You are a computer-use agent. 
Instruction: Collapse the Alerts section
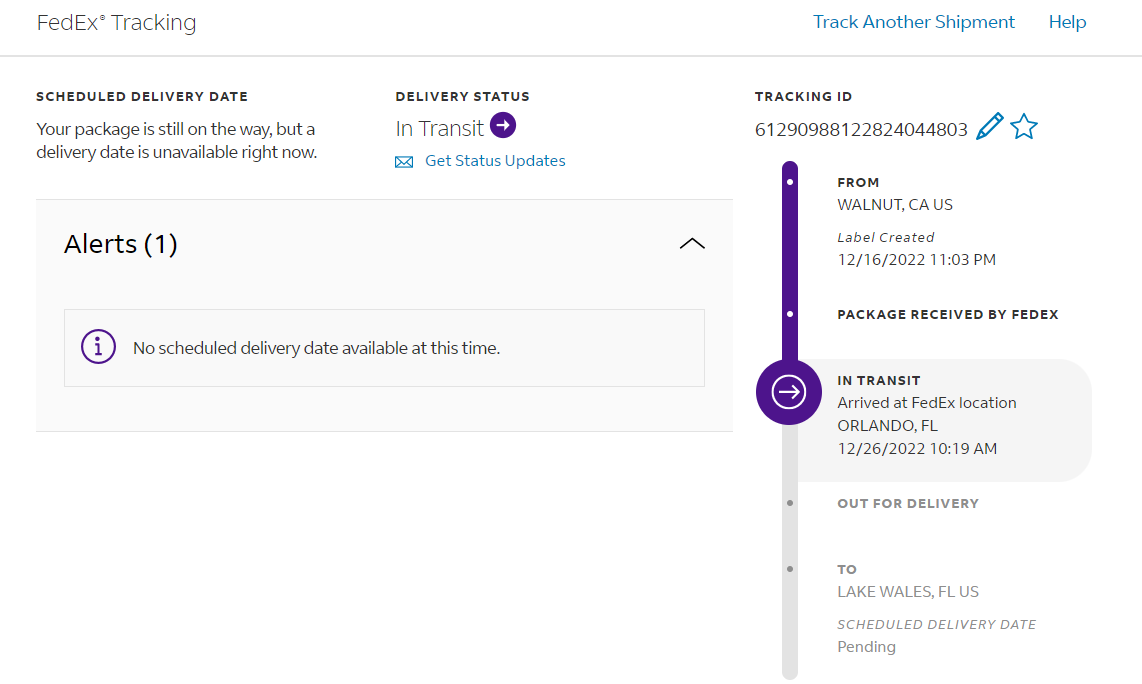(692, 244)
